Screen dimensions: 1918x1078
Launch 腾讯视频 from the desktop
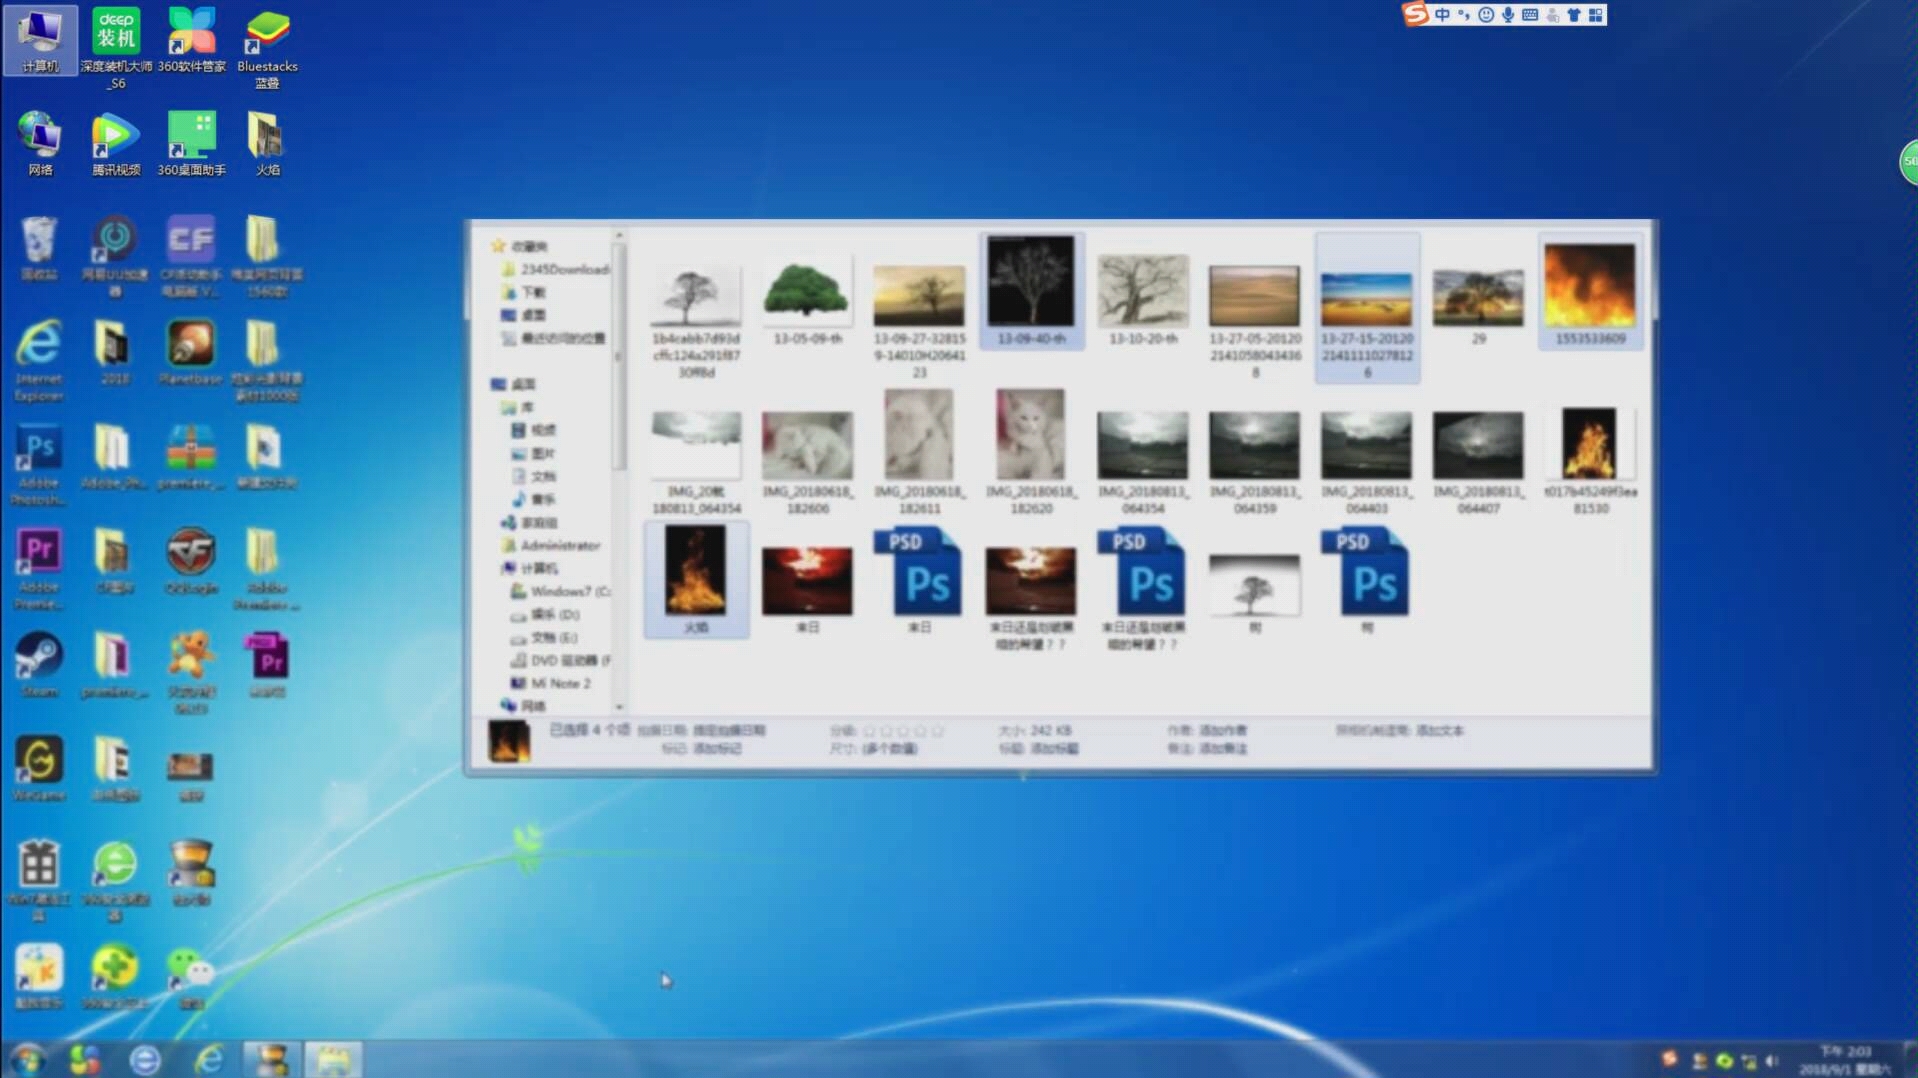[116, 143]
